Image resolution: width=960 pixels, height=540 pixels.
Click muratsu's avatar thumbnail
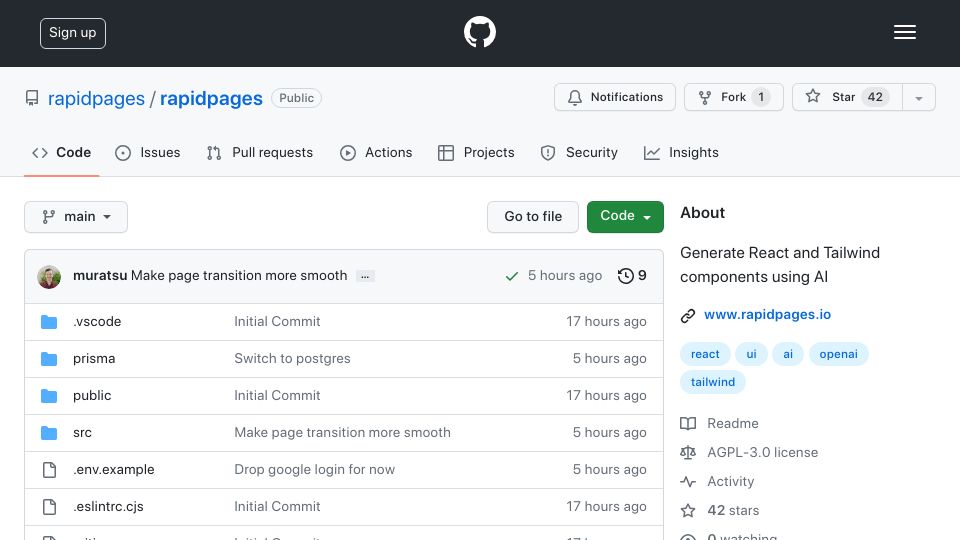(49, 277)
